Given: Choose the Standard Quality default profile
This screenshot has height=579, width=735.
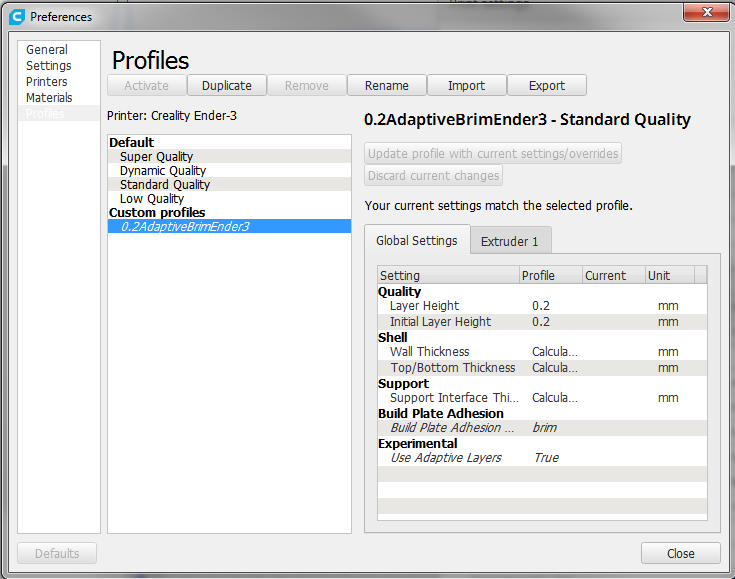Looking at the screenshot, I should [165, 185].
